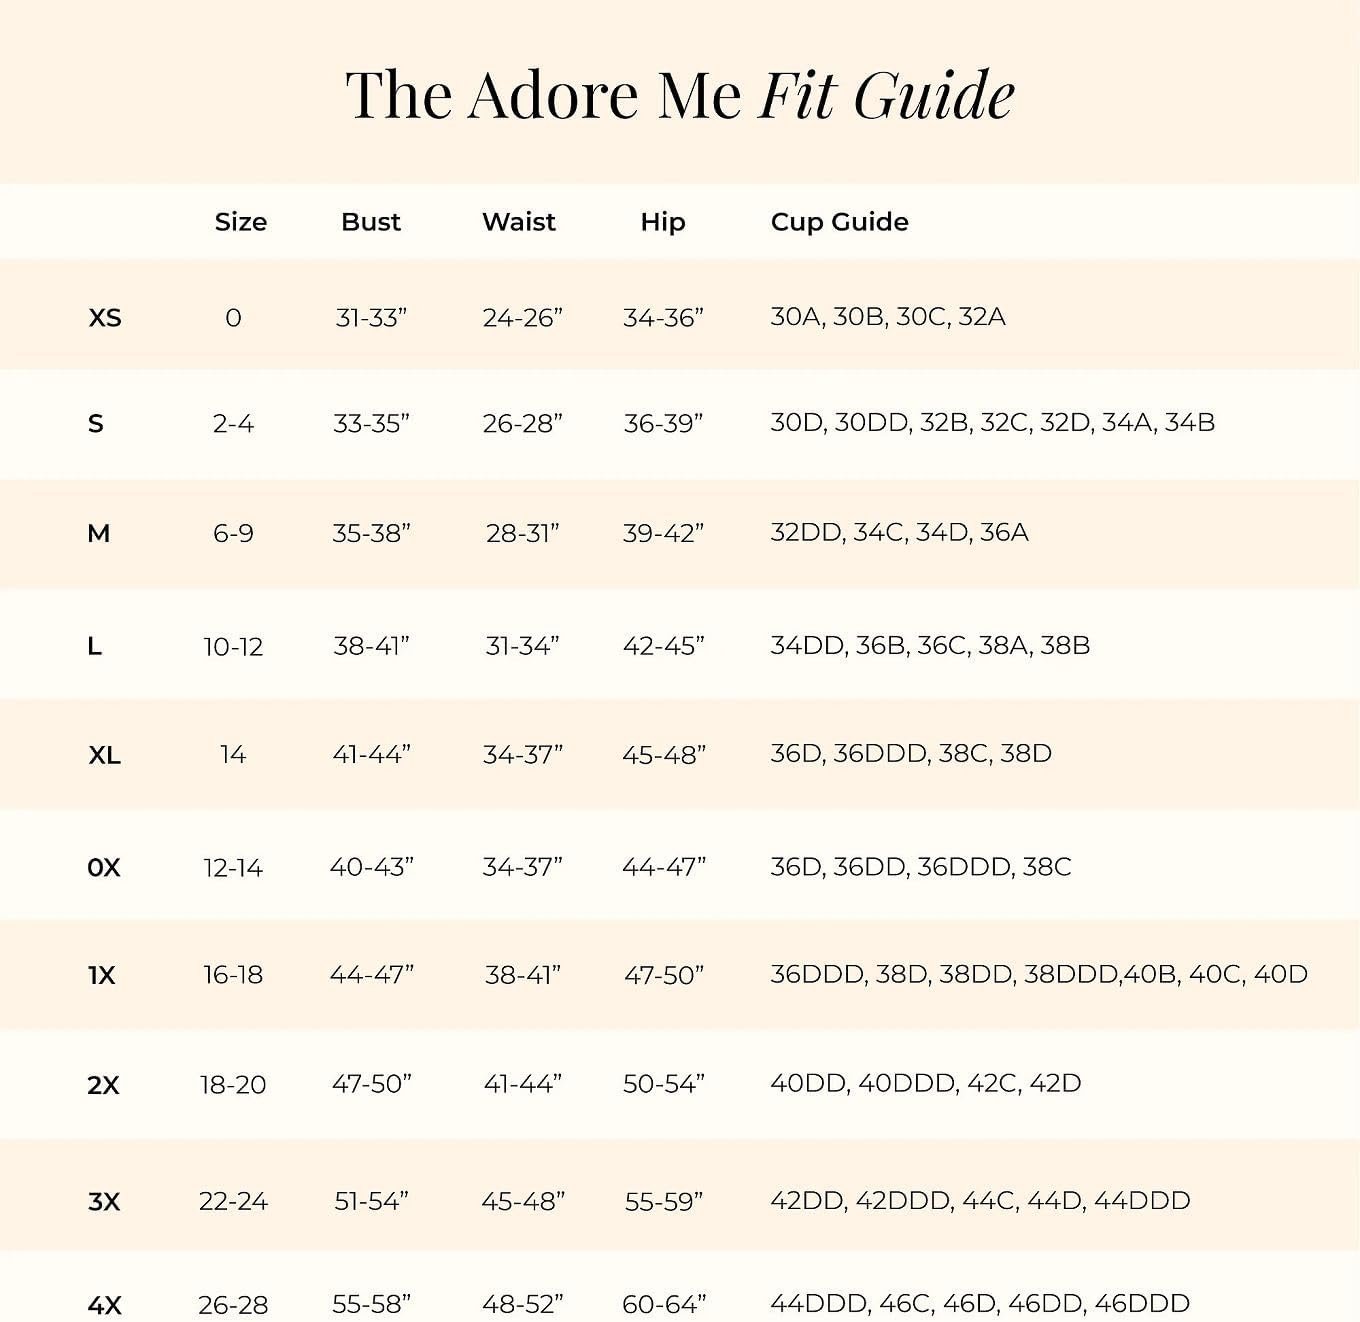Click hip measurement 50-54" in 2X row
This screenshot has width=1360, height=1322.
click(663, 1084)
